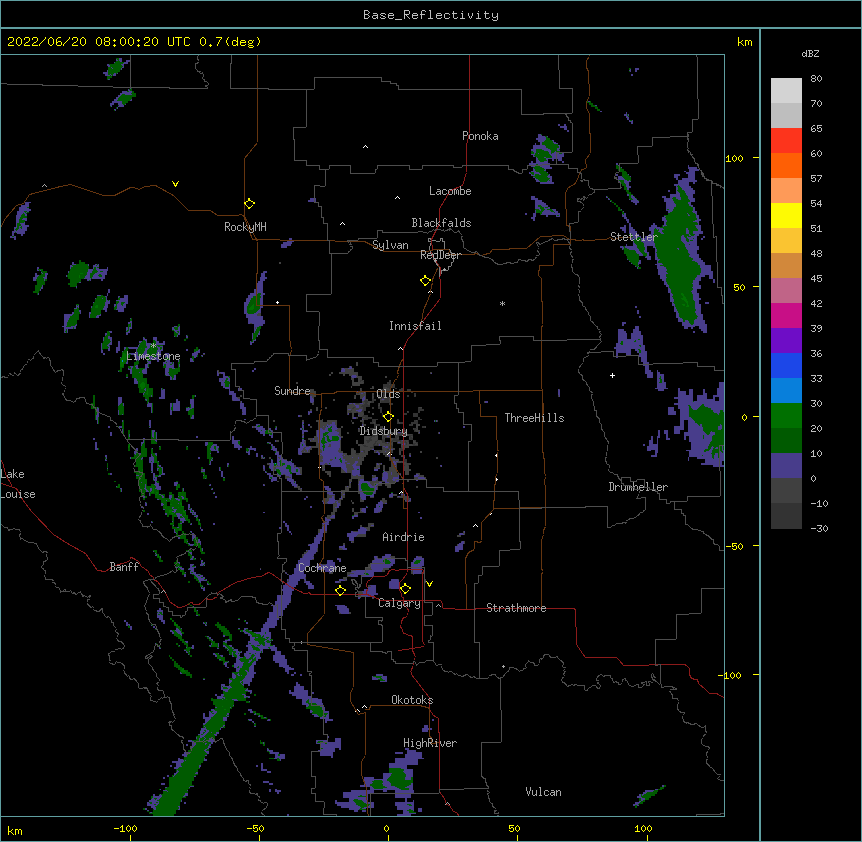The height and width of the screenshot is (842, 862).
Task: Click the Ponoka city label
Action: tap(480, 136)
